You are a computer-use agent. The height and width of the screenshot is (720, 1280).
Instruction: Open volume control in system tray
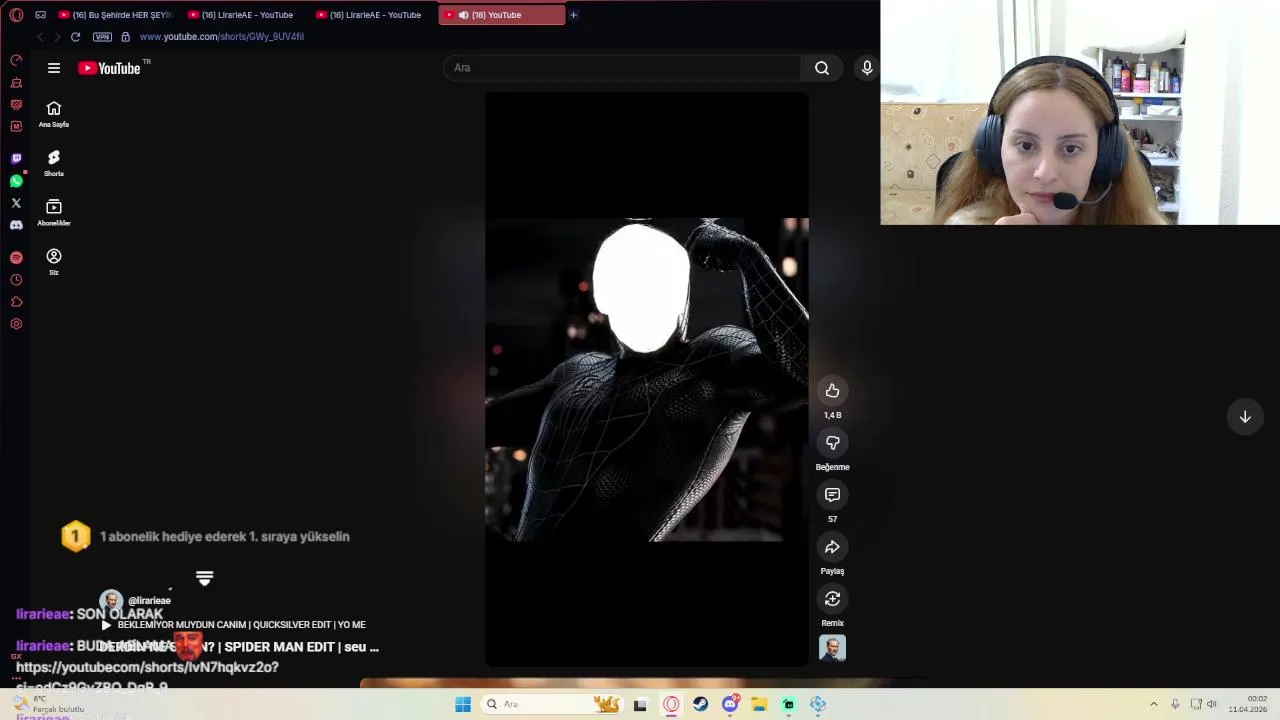point(1212,704)
